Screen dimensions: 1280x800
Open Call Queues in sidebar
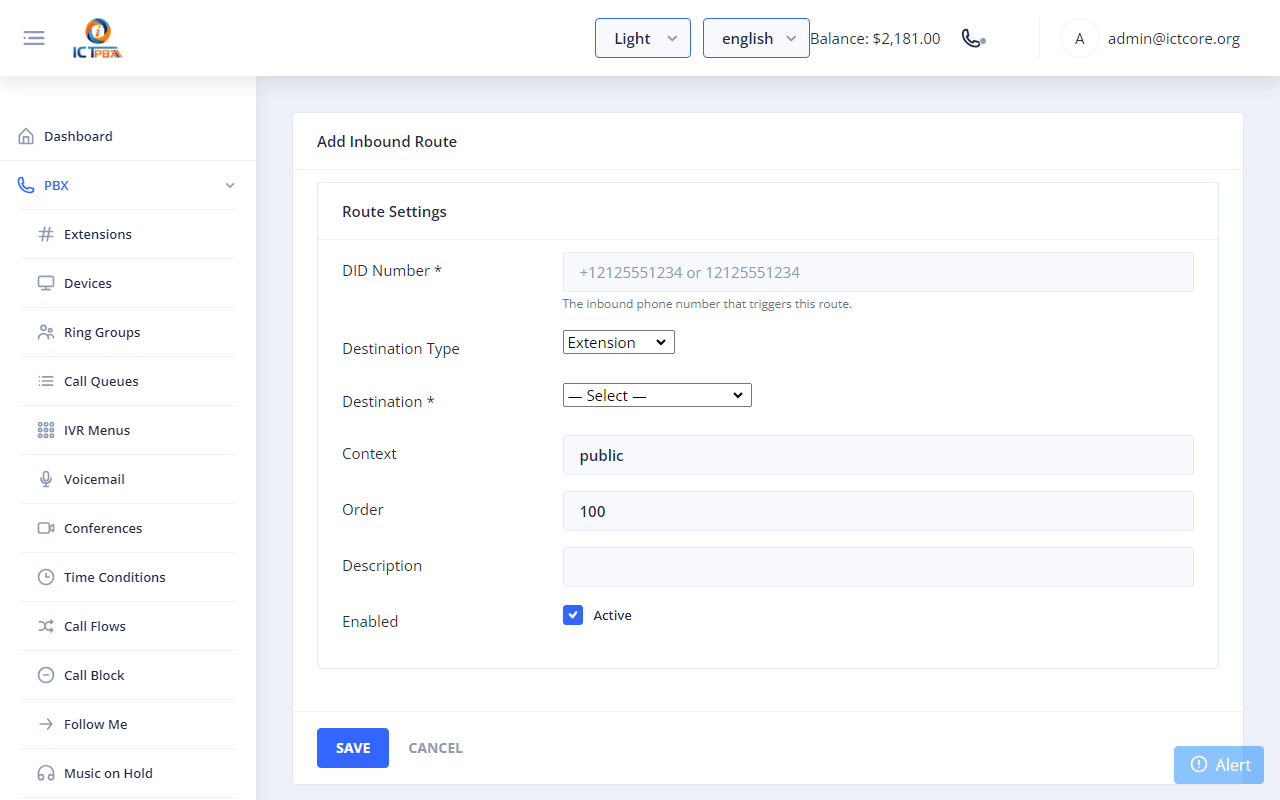point(128,381)
